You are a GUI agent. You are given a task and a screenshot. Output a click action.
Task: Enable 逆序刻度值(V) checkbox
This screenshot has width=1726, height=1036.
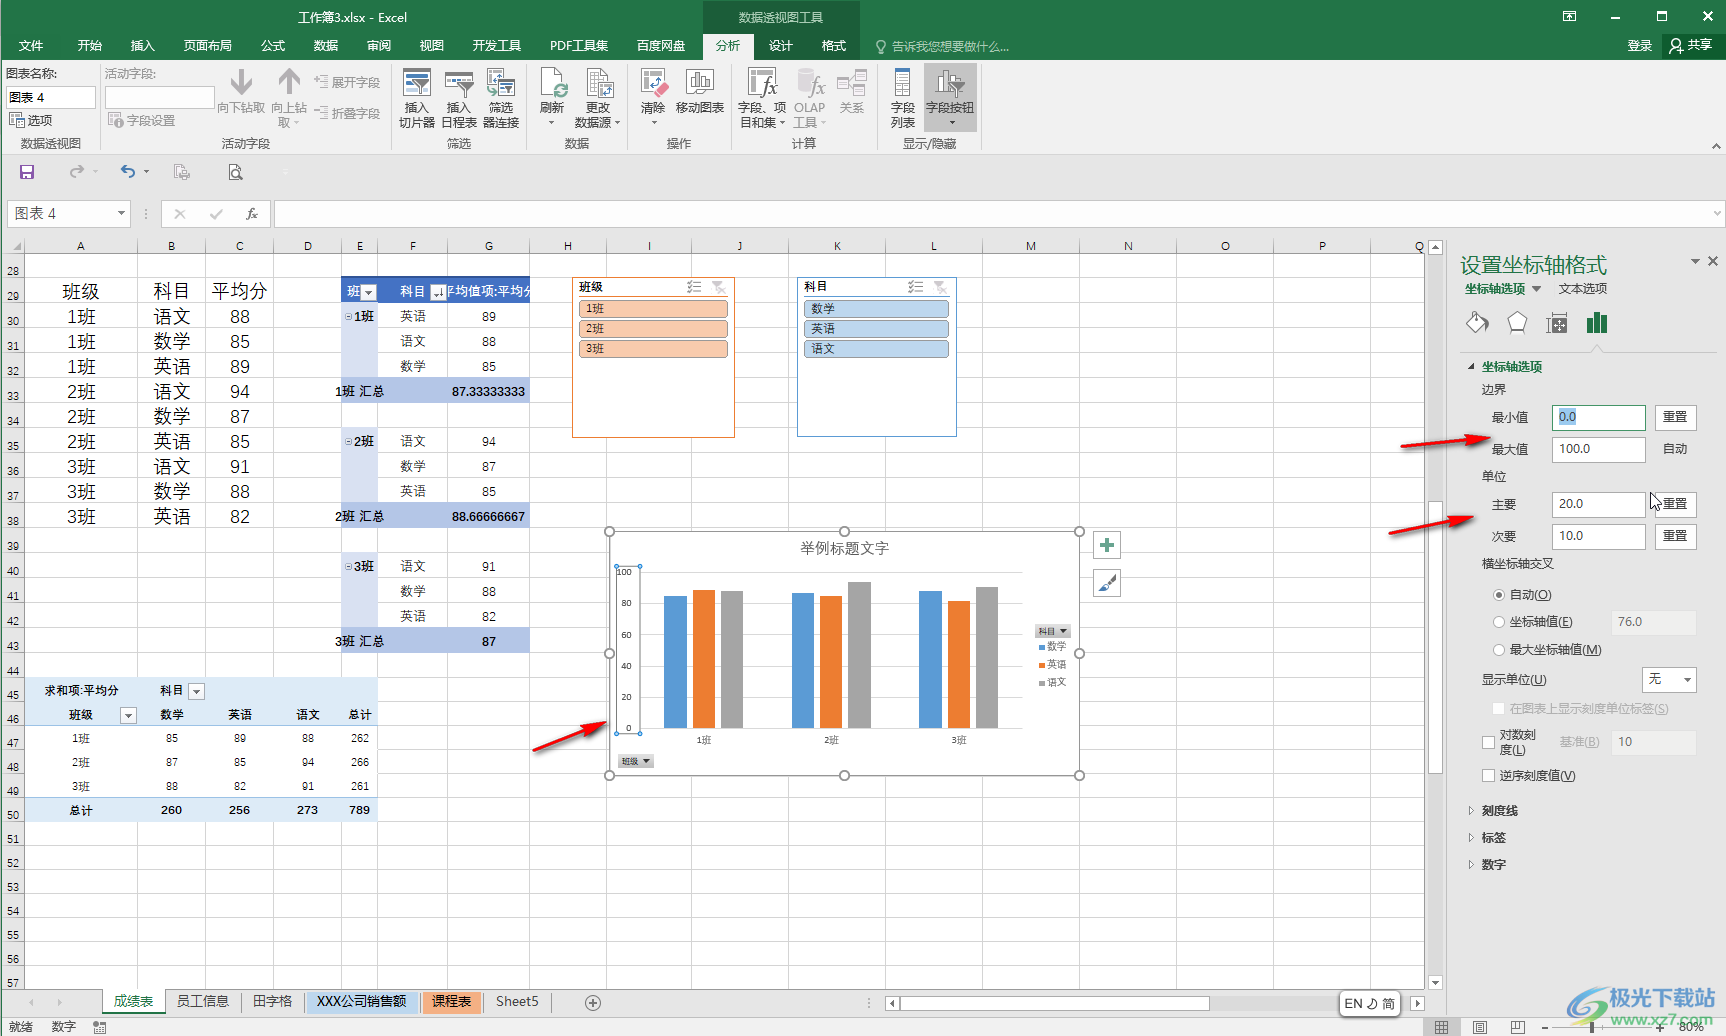coord(1488,776)
